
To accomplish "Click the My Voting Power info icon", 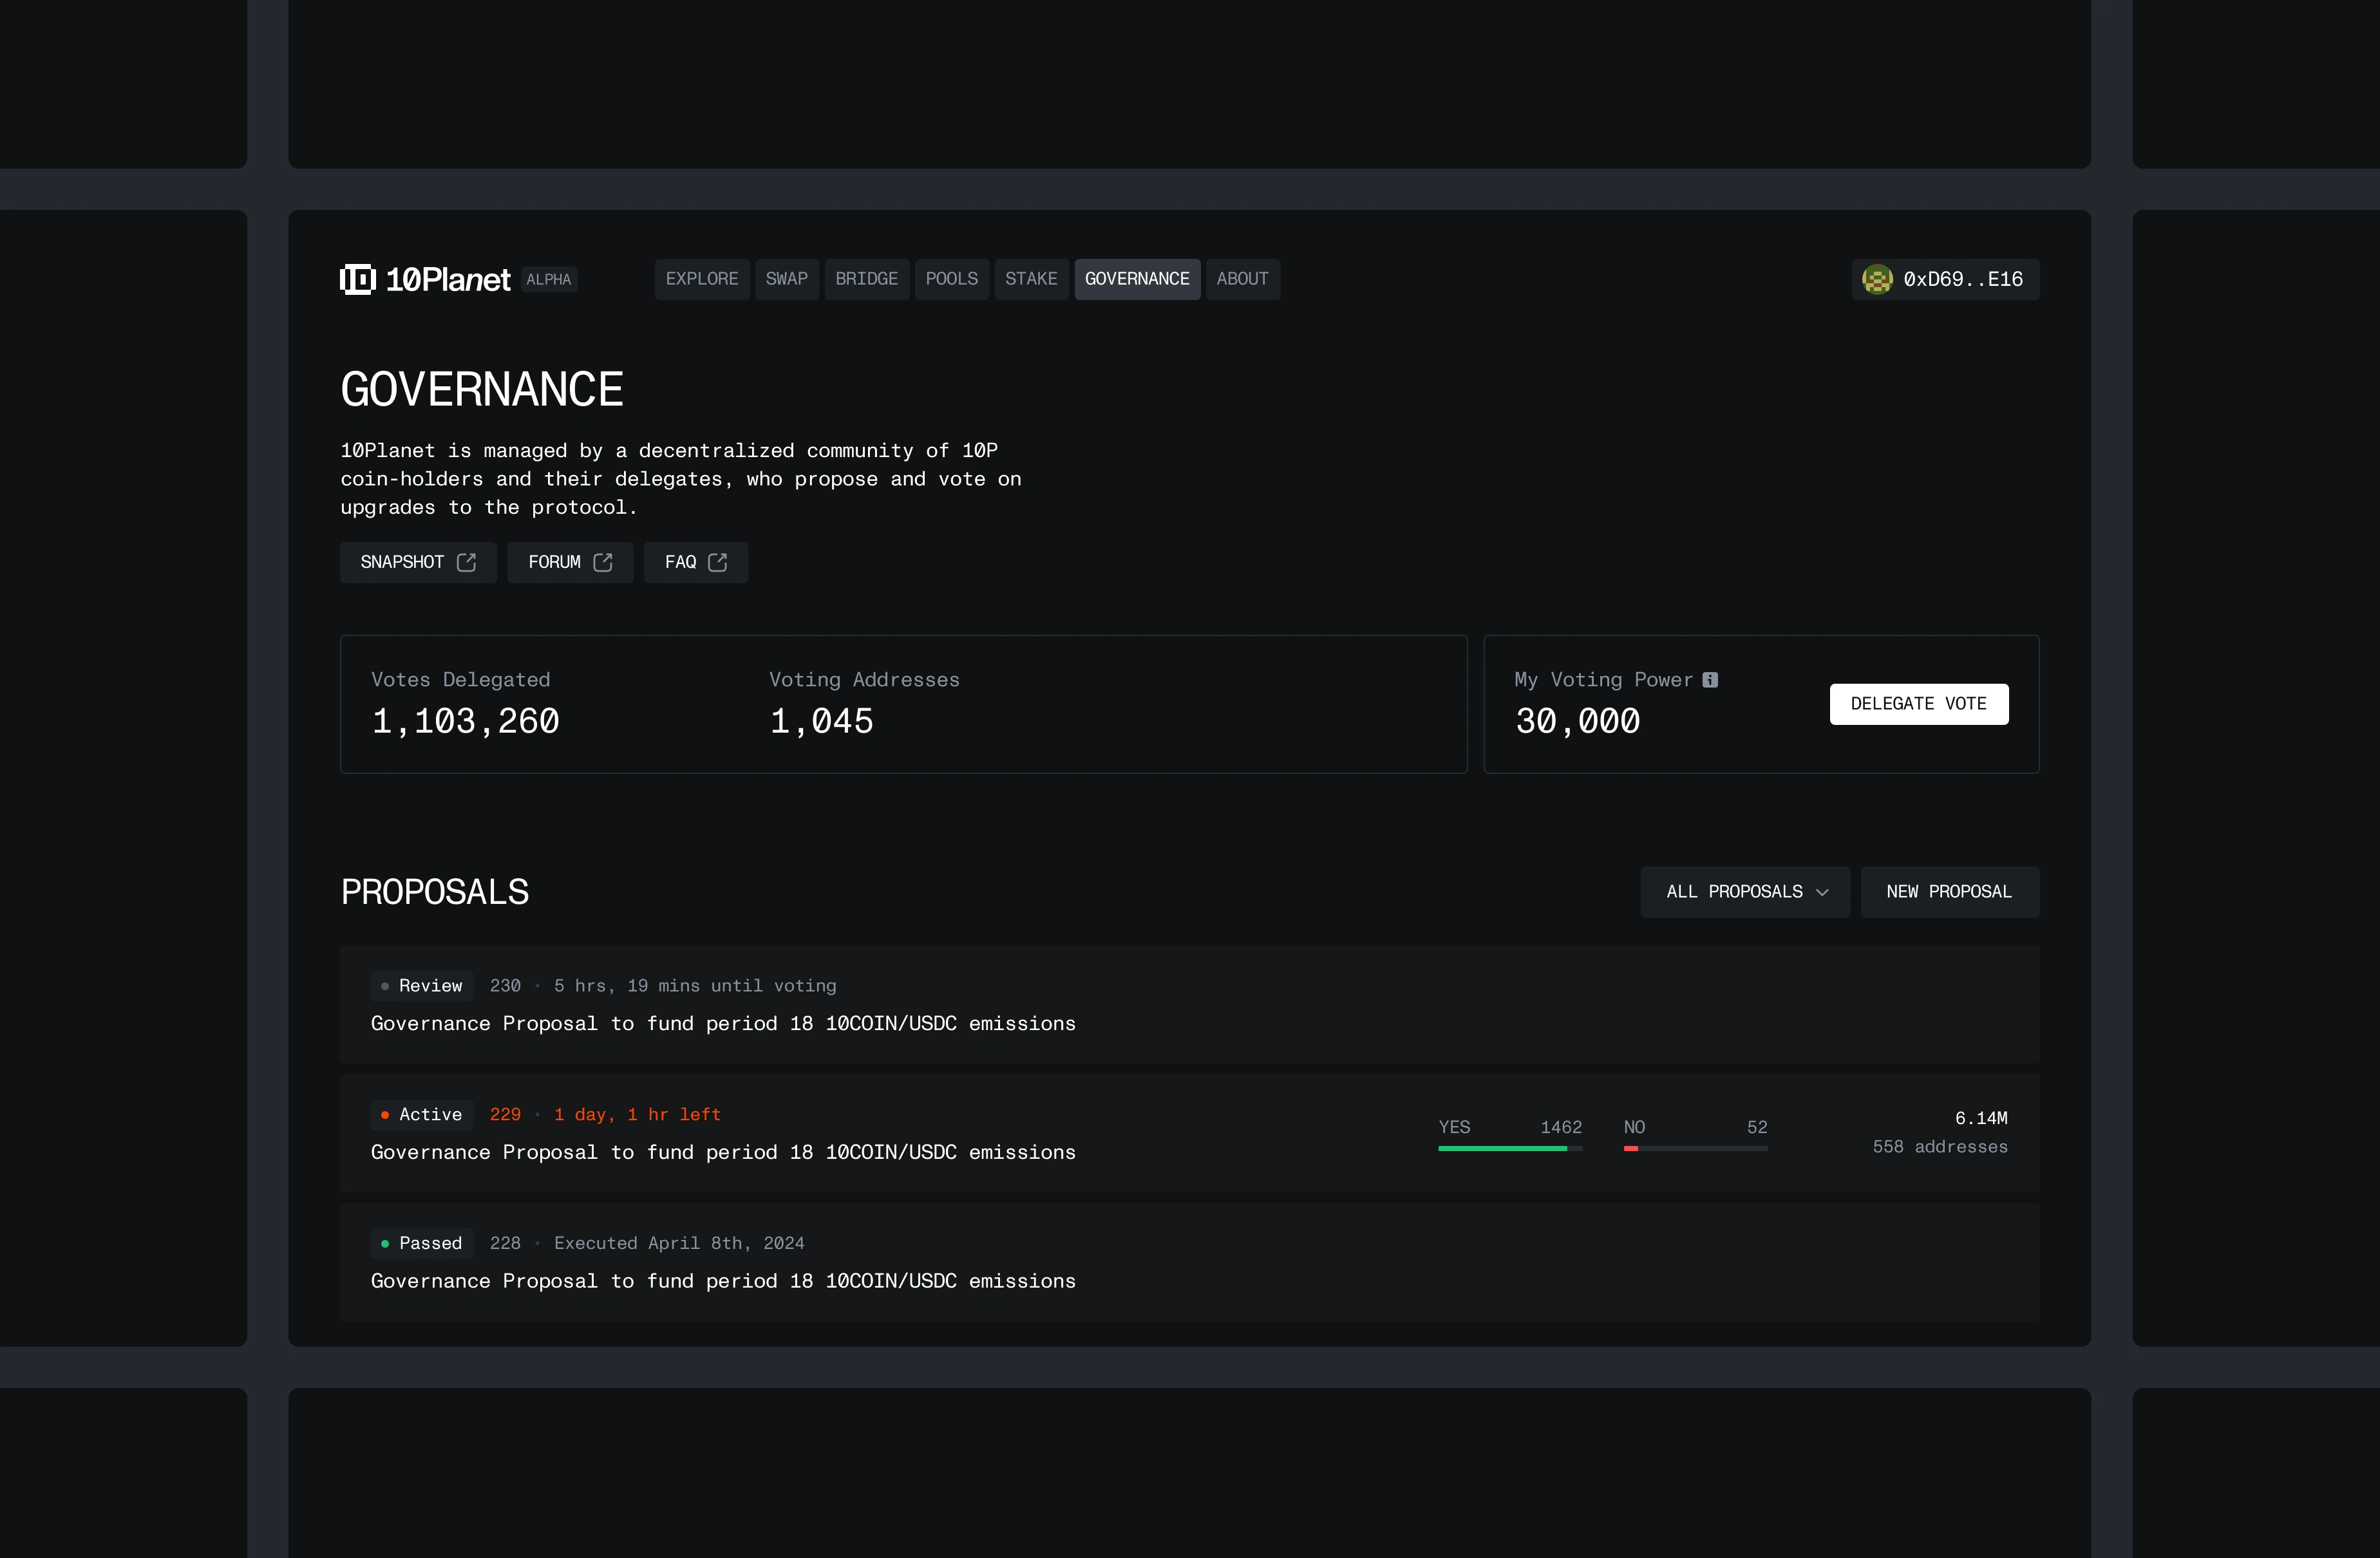I will click(1710, 680).
